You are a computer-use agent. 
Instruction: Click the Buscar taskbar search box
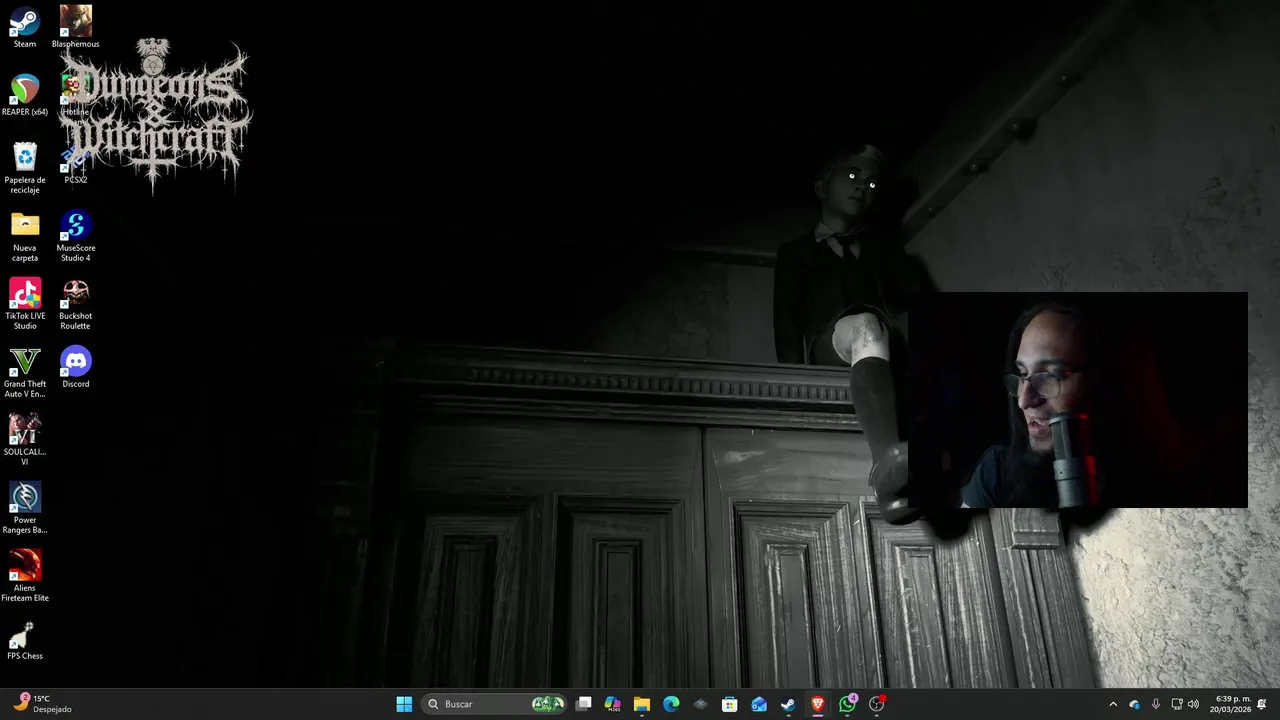[x=496, y=704]
